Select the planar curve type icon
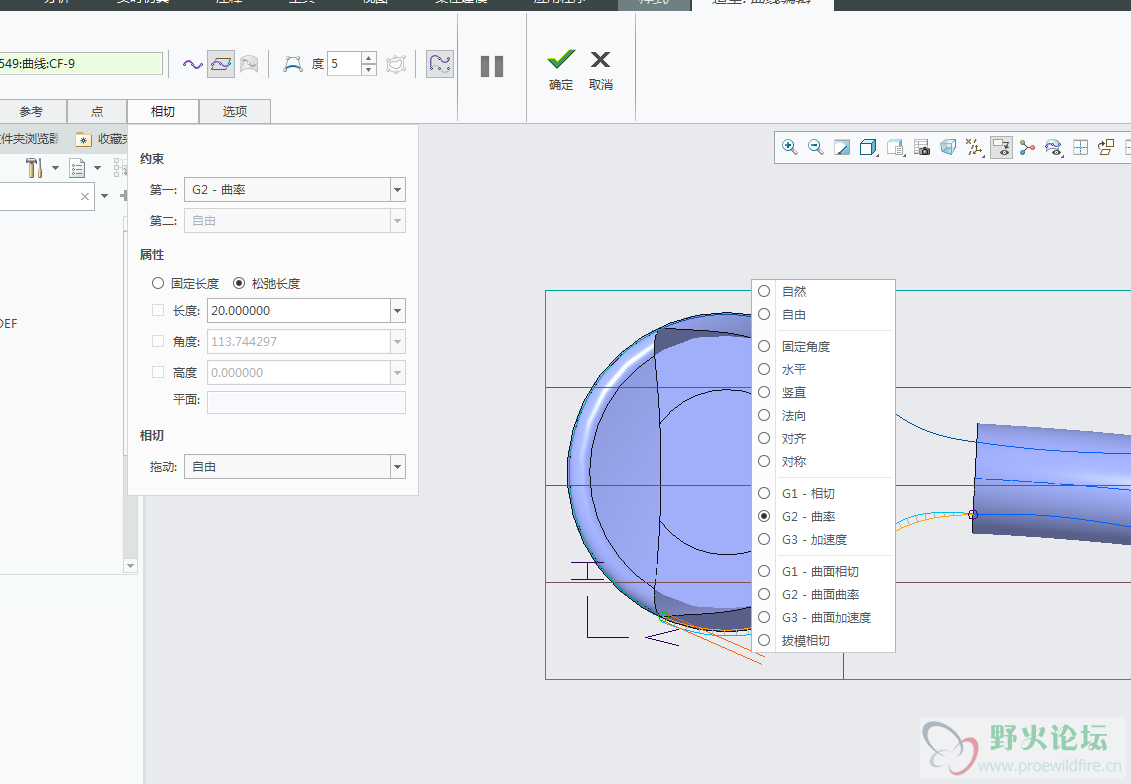Viewport: 1131px width, 784px height. click(x=221, y=64)
